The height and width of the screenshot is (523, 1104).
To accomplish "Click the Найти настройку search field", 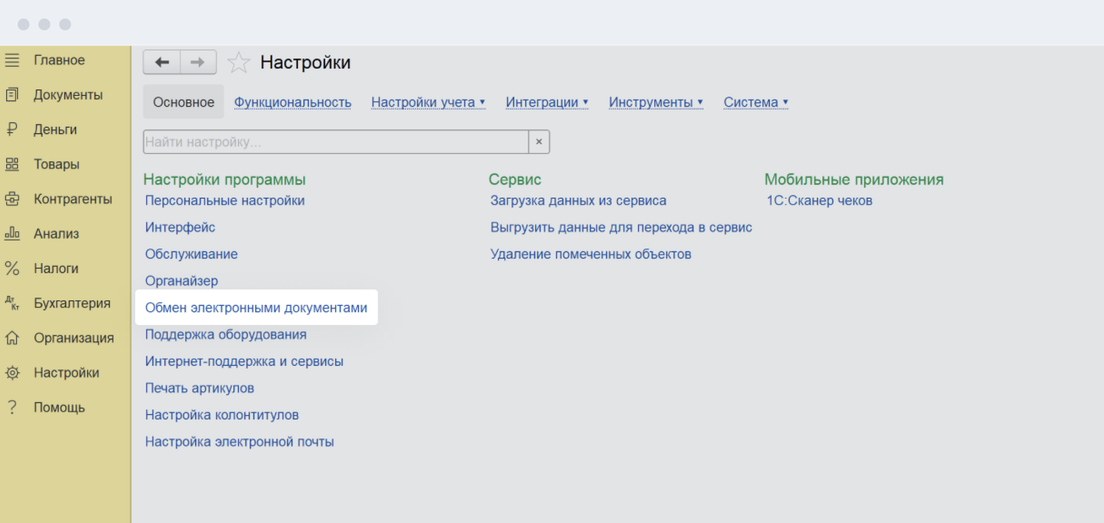I will 335,142.
